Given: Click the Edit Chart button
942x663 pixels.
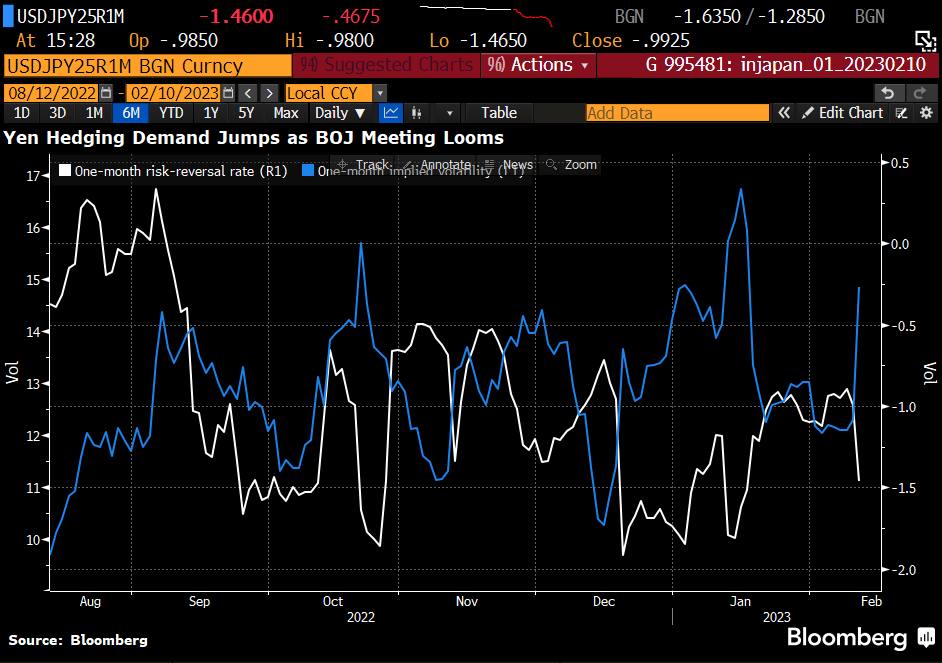Looking at the screenshot, I should (x=843, y=113).
